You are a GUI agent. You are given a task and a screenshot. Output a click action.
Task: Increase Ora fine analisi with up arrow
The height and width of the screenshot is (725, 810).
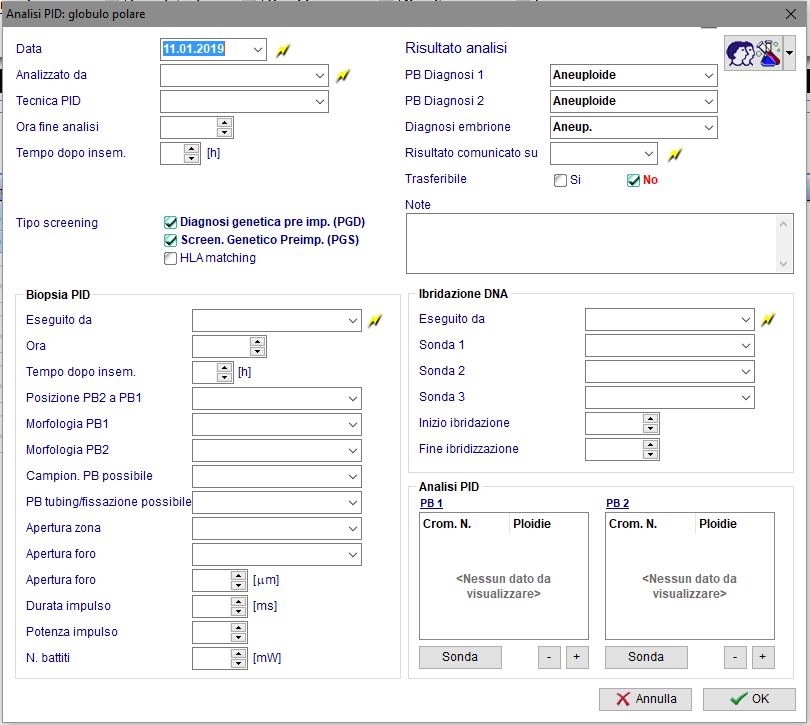224,123
